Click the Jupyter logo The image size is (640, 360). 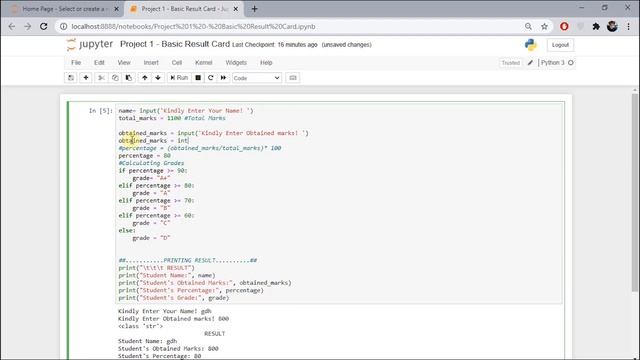(90, 44)
